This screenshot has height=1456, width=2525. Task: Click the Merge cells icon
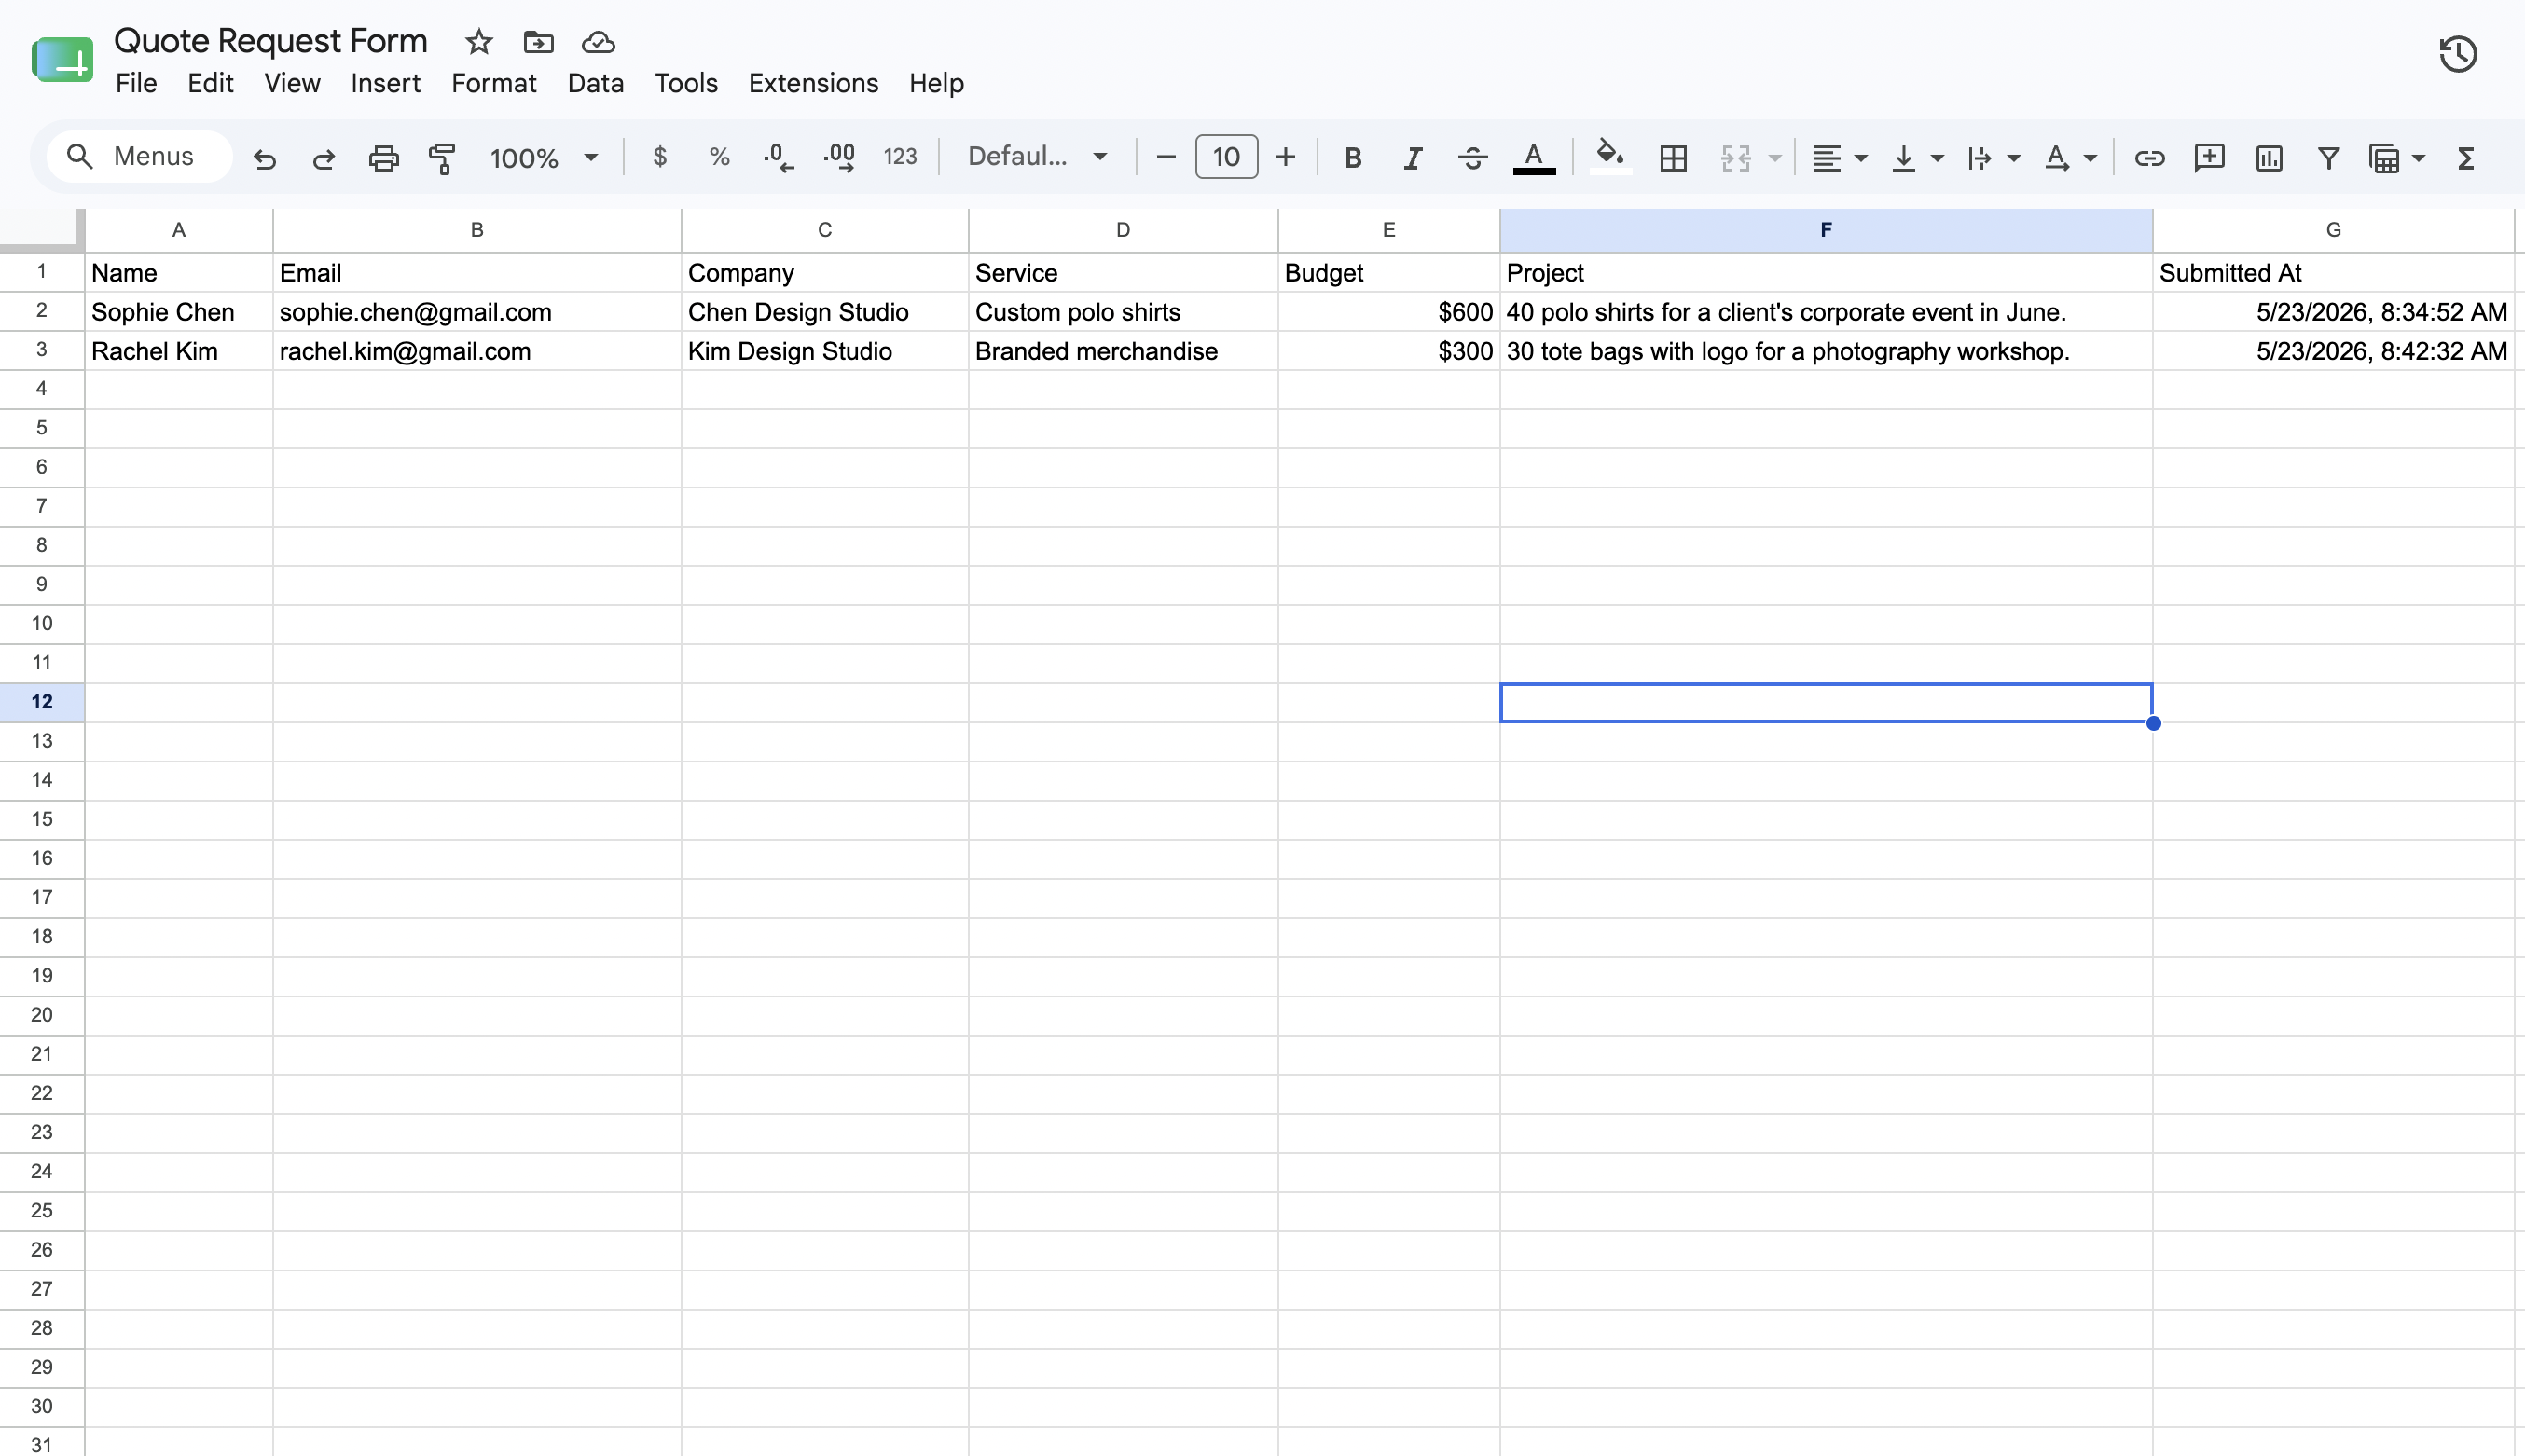(1736, 158)
